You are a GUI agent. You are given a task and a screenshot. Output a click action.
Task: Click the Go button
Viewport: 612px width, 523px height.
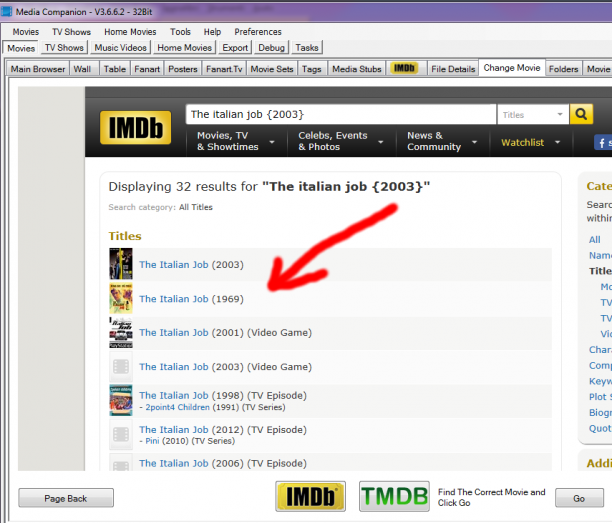click(579, 498)
